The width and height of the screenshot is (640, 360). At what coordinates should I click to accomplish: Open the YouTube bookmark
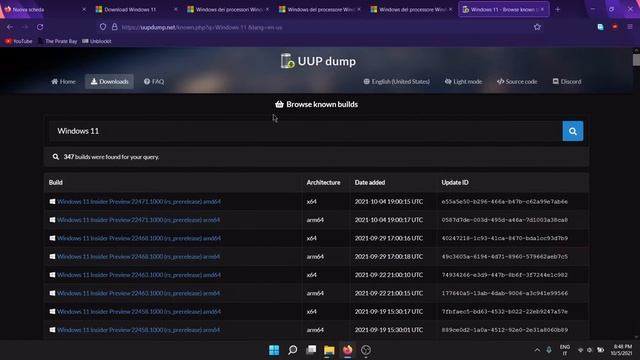click(x=18, y=41)
